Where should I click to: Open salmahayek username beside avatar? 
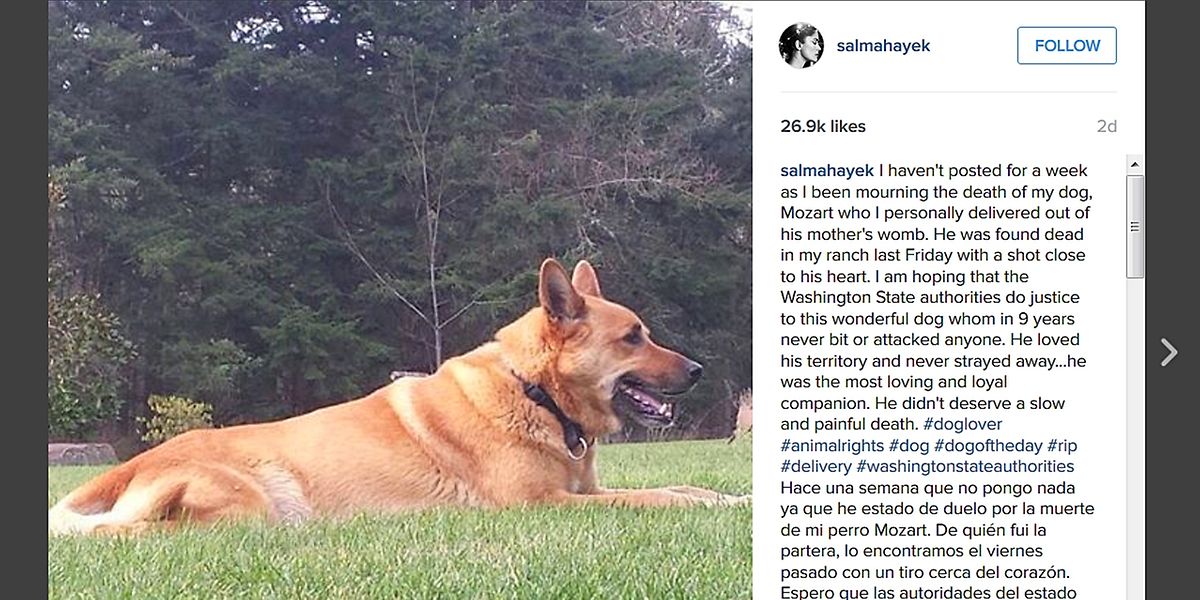(883, 46)
